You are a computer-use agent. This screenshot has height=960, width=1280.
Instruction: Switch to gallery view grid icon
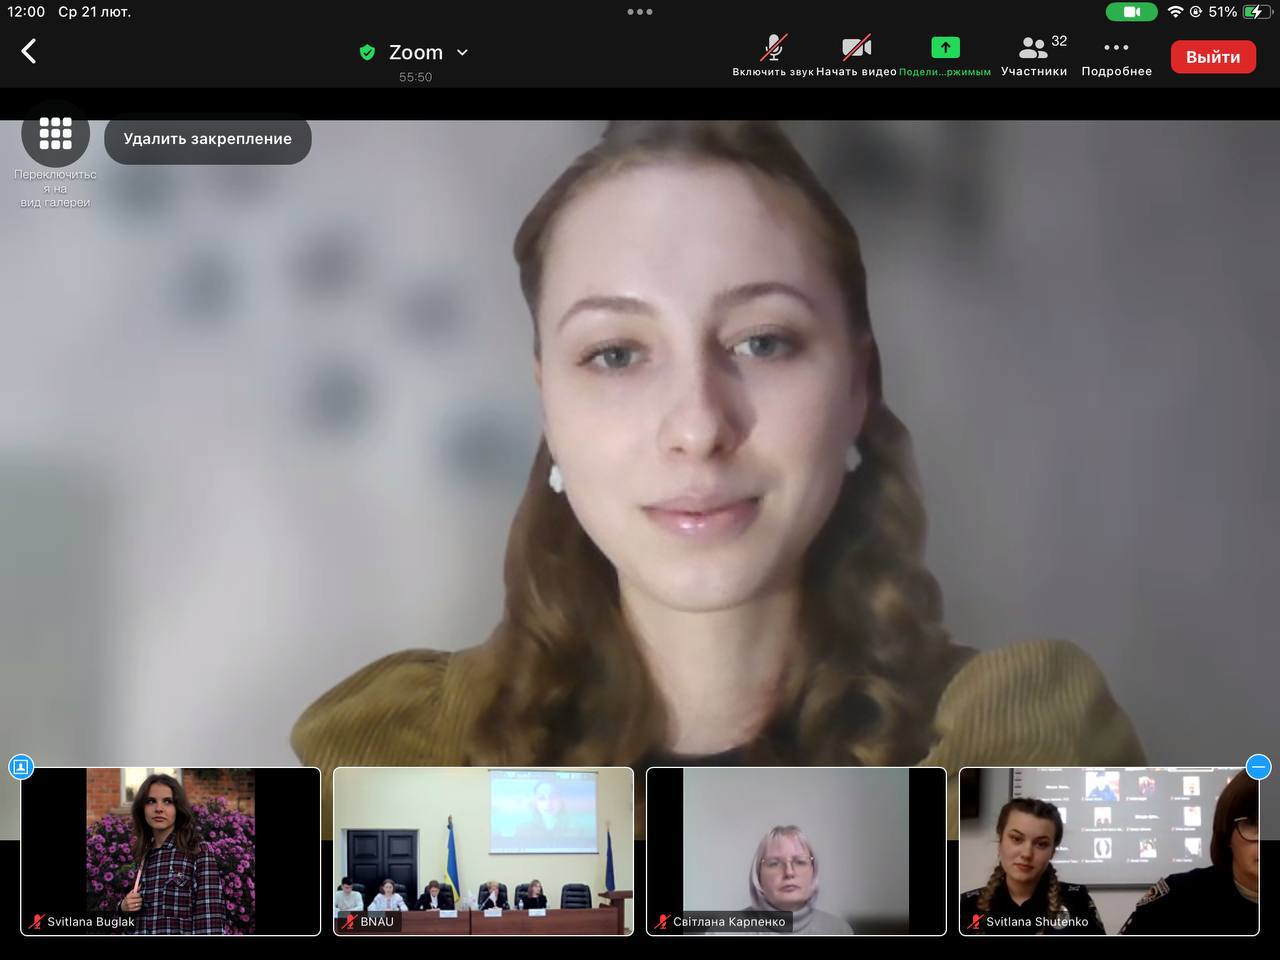[x=56, y=133]
